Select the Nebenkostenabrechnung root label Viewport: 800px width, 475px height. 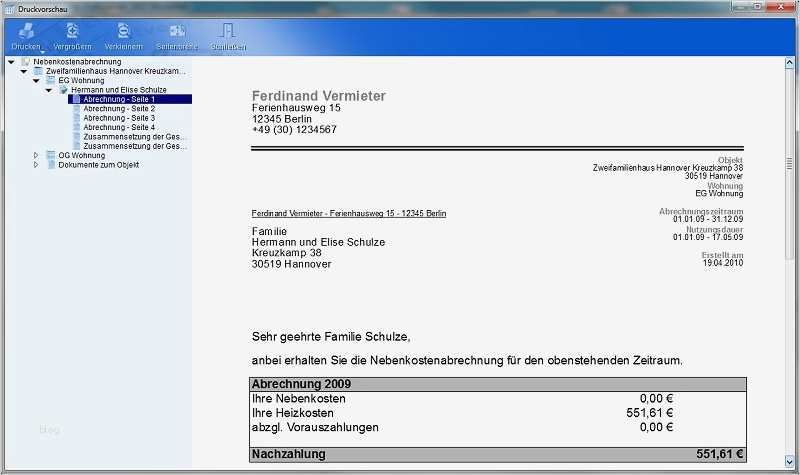tap(77, 62)
